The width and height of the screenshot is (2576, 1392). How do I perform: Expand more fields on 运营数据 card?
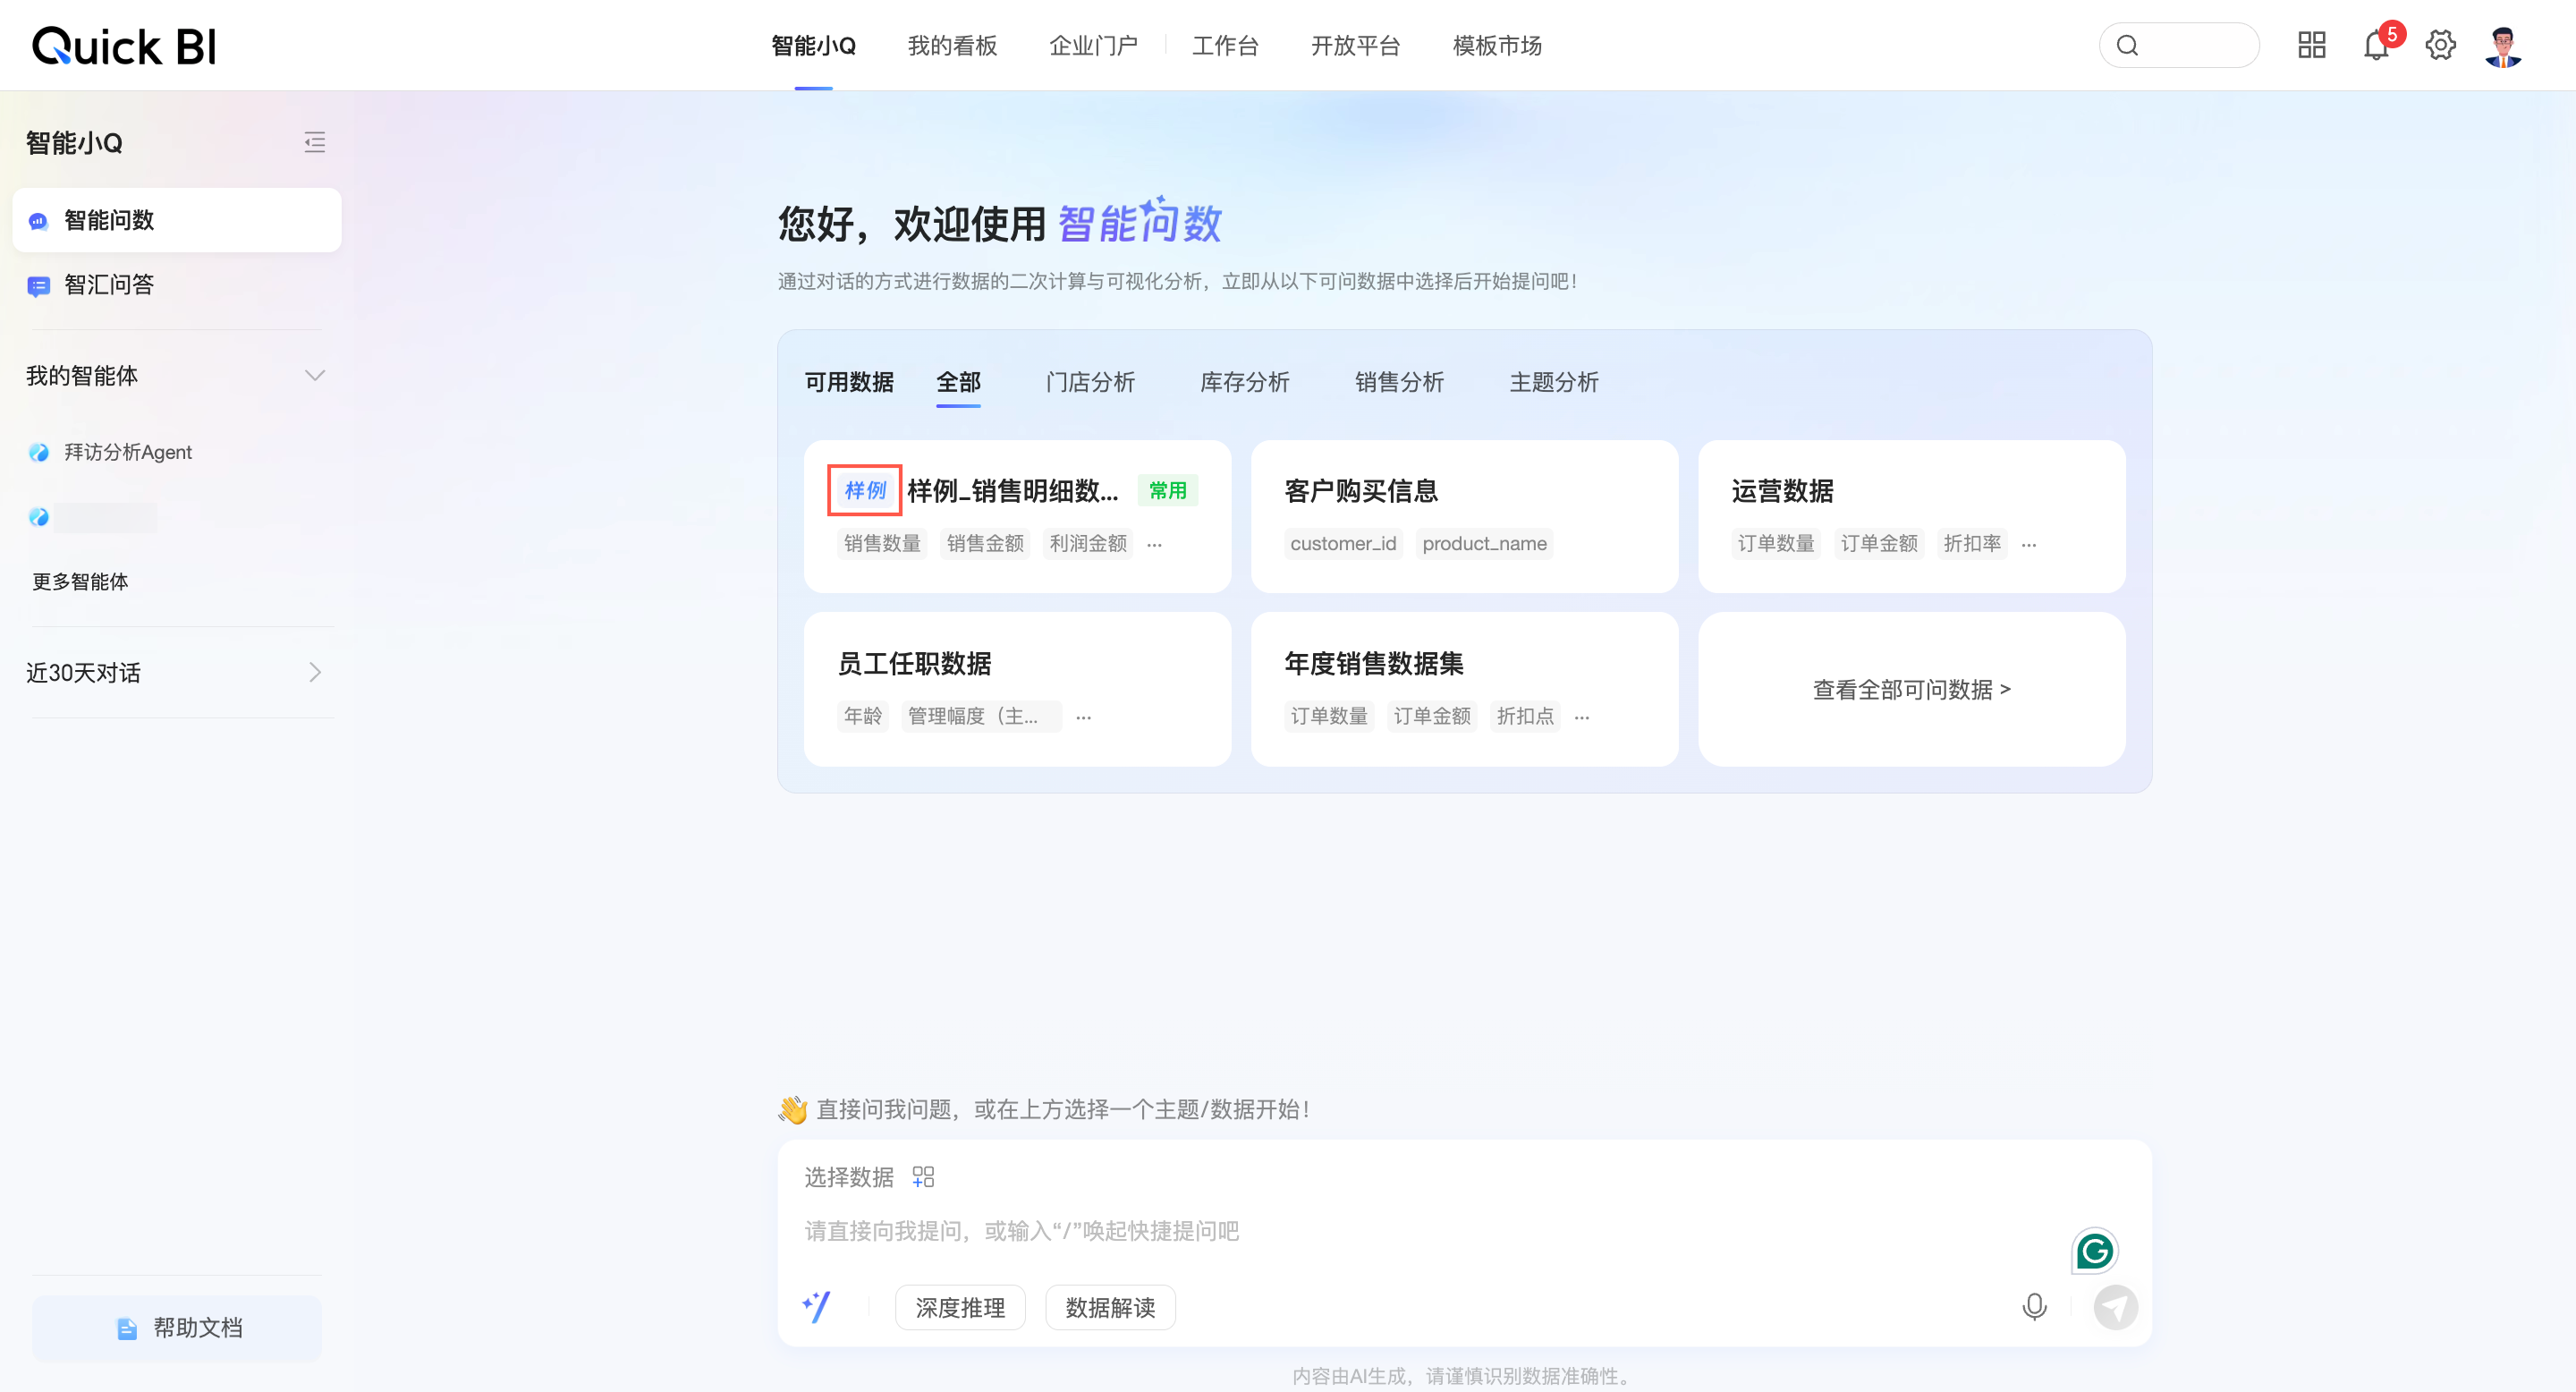click(2028, 544)
